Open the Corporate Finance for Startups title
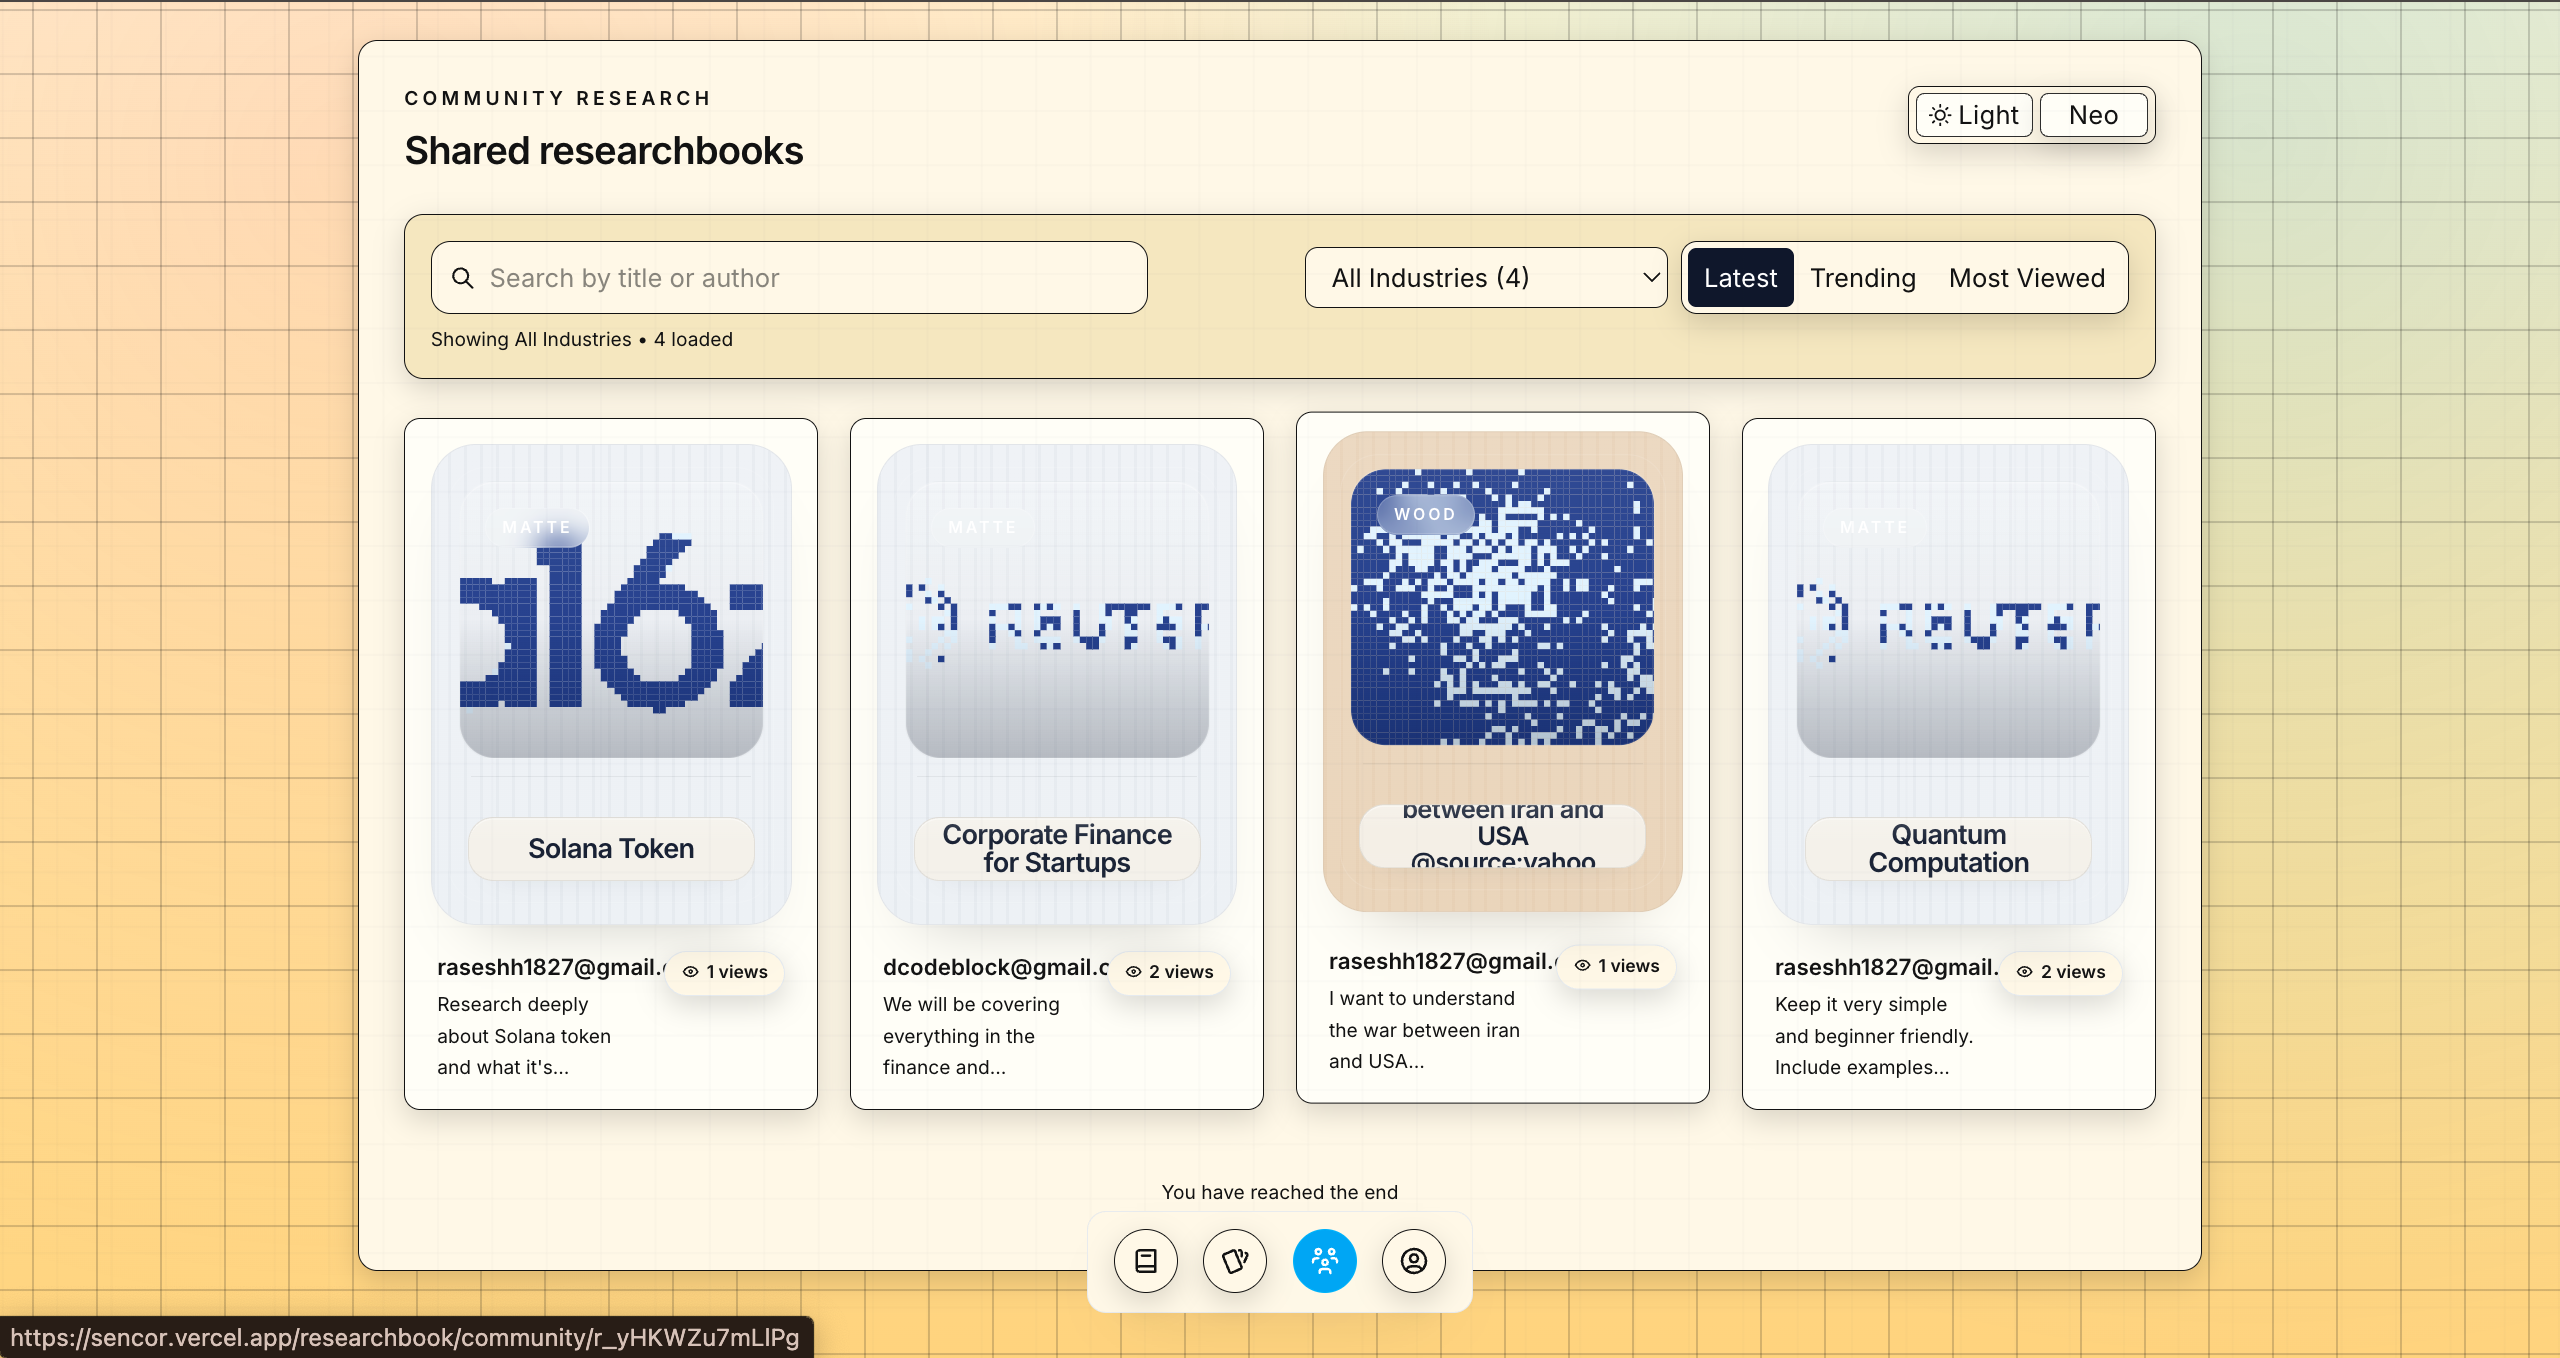 [x=1057, y=849]
